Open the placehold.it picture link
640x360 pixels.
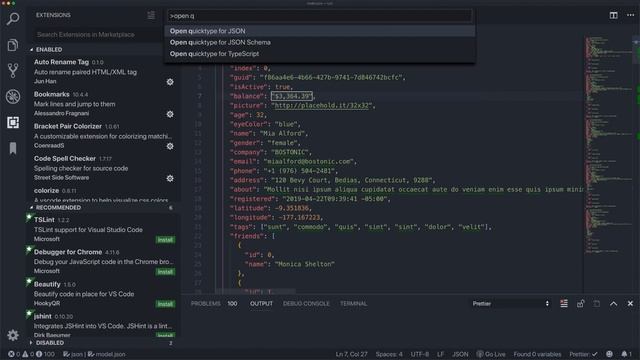[x=322, y=105]
